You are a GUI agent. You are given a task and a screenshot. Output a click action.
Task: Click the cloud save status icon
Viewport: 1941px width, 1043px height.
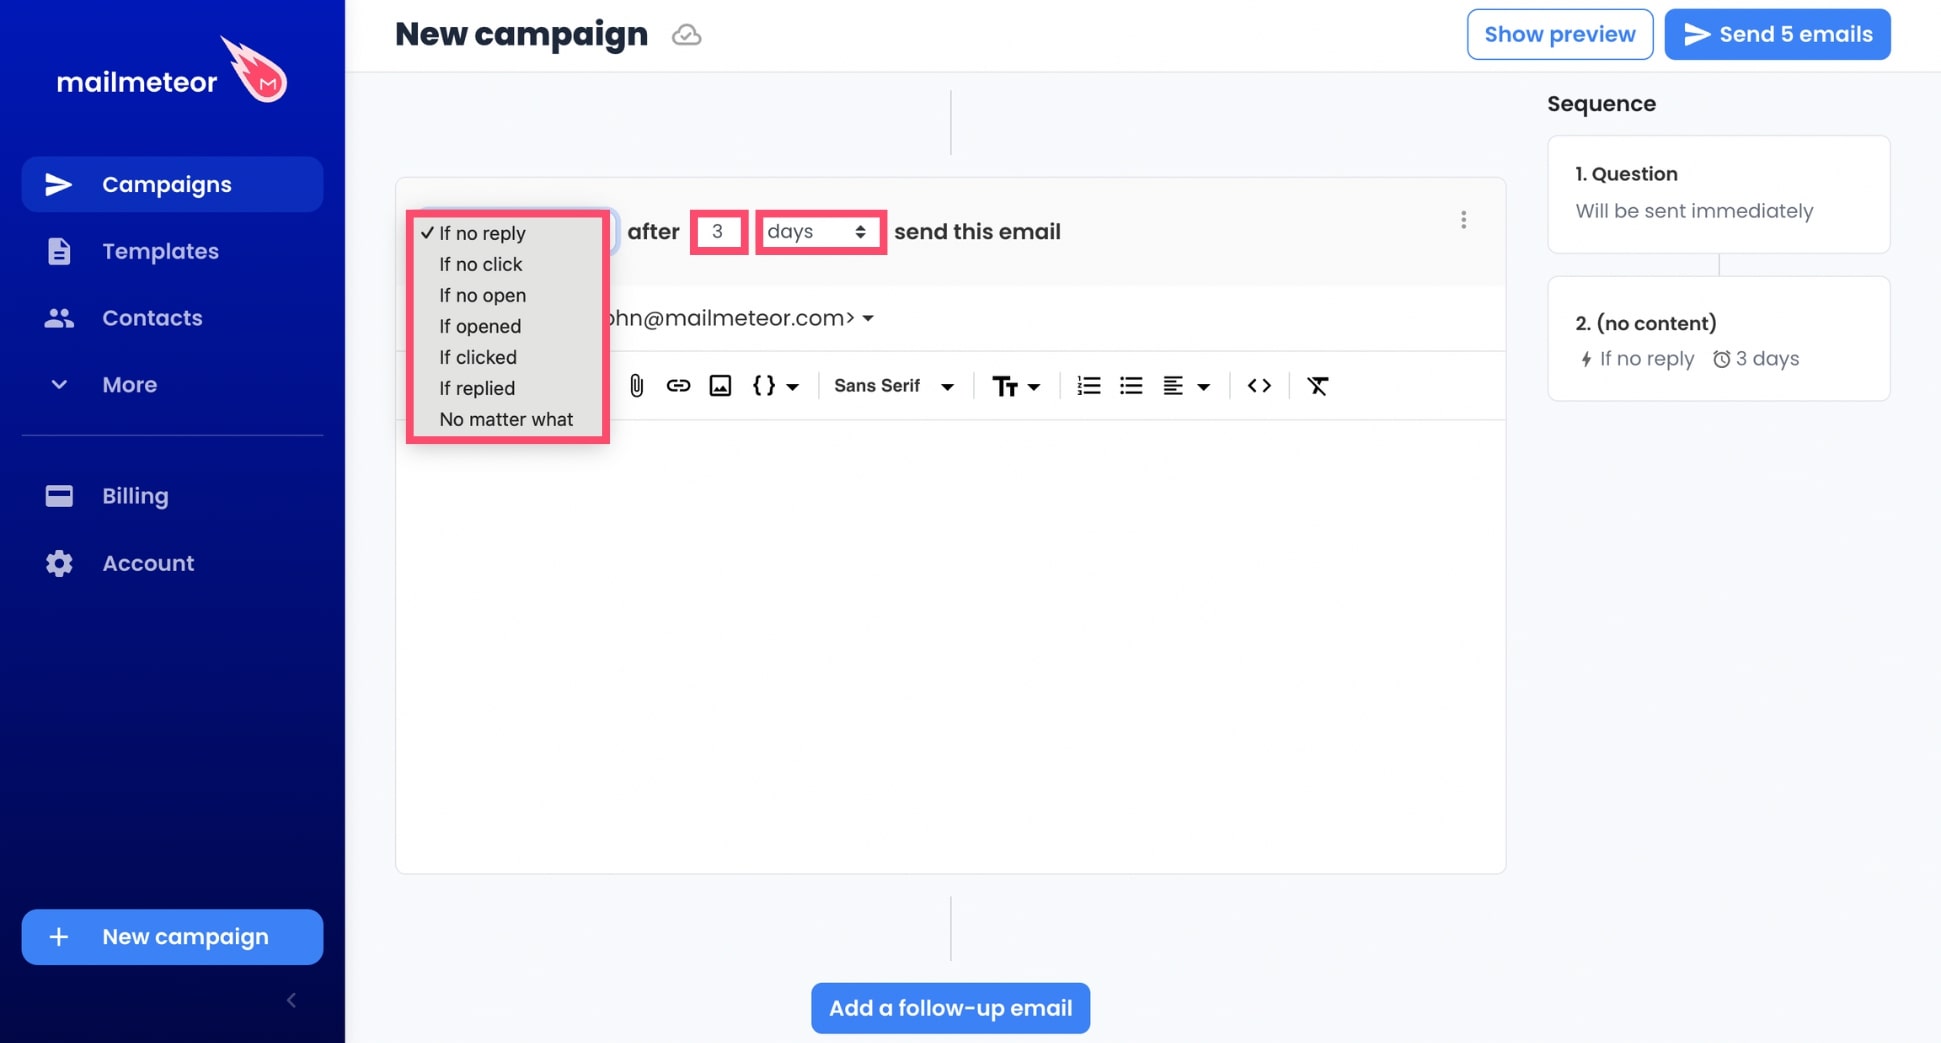coord(686,35)
